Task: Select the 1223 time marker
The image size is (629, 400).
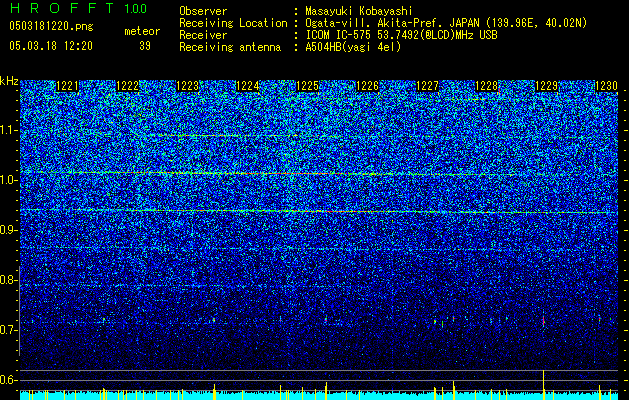Action: (187, 86)
